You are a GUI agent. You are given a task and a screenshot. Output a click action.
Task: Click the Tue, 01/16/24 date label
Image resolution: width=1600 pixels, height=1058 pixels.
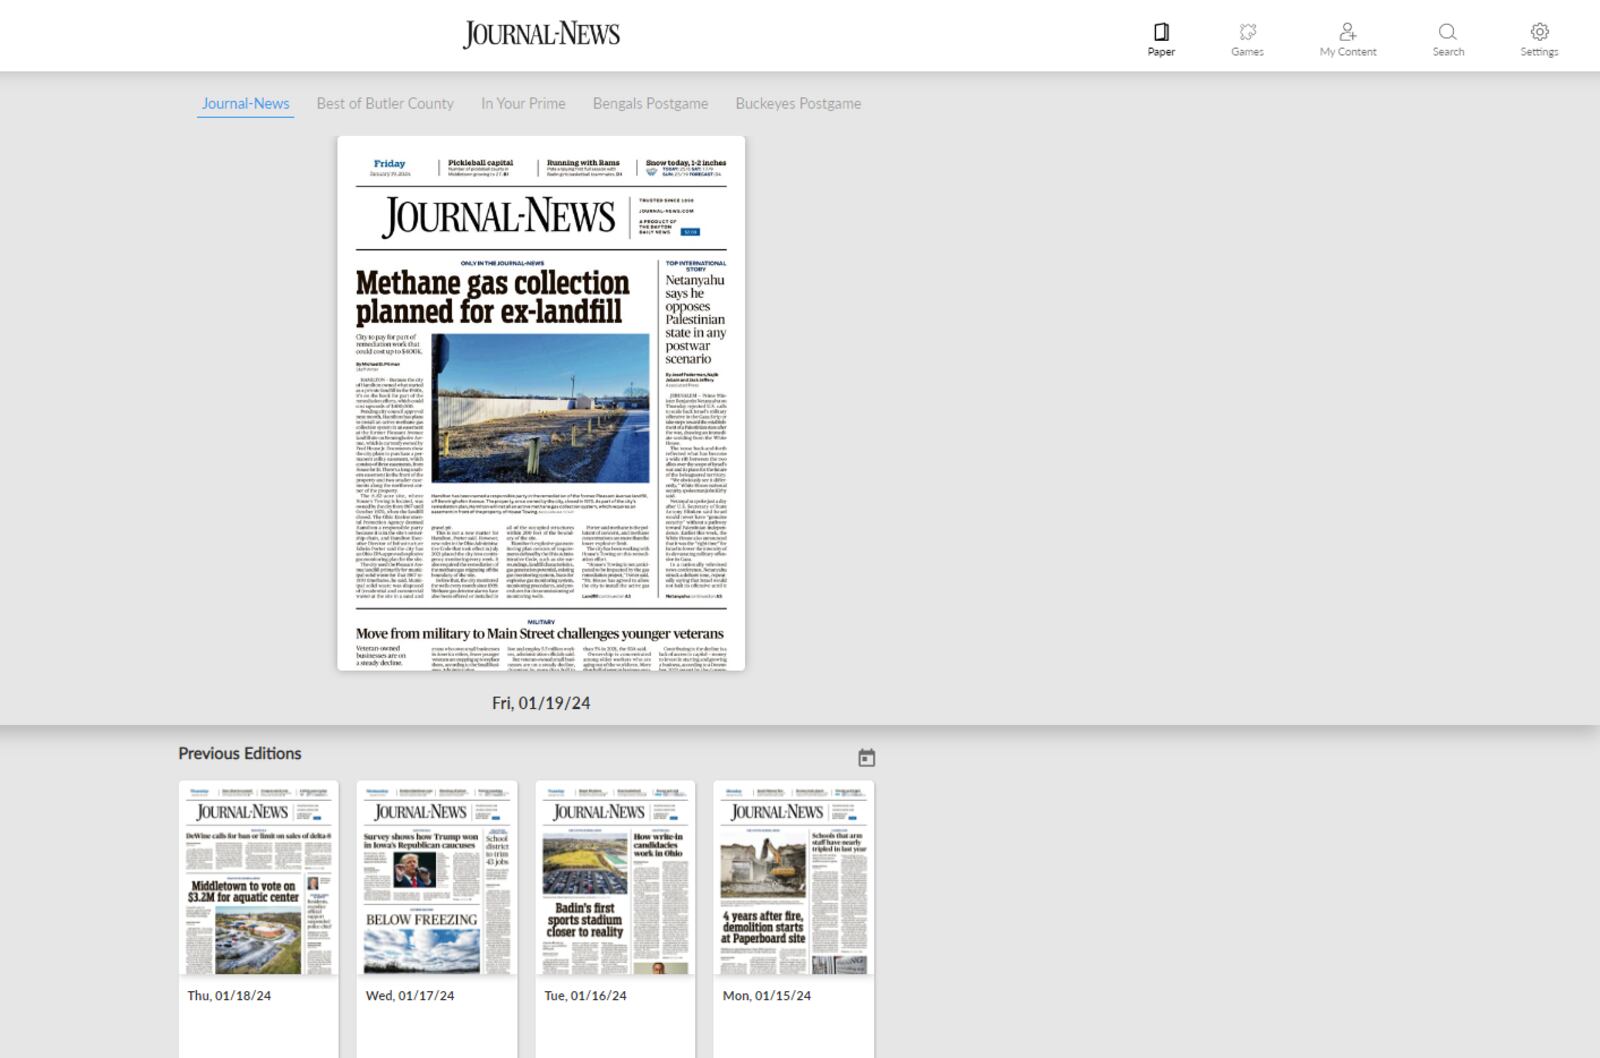pos(586,996)
